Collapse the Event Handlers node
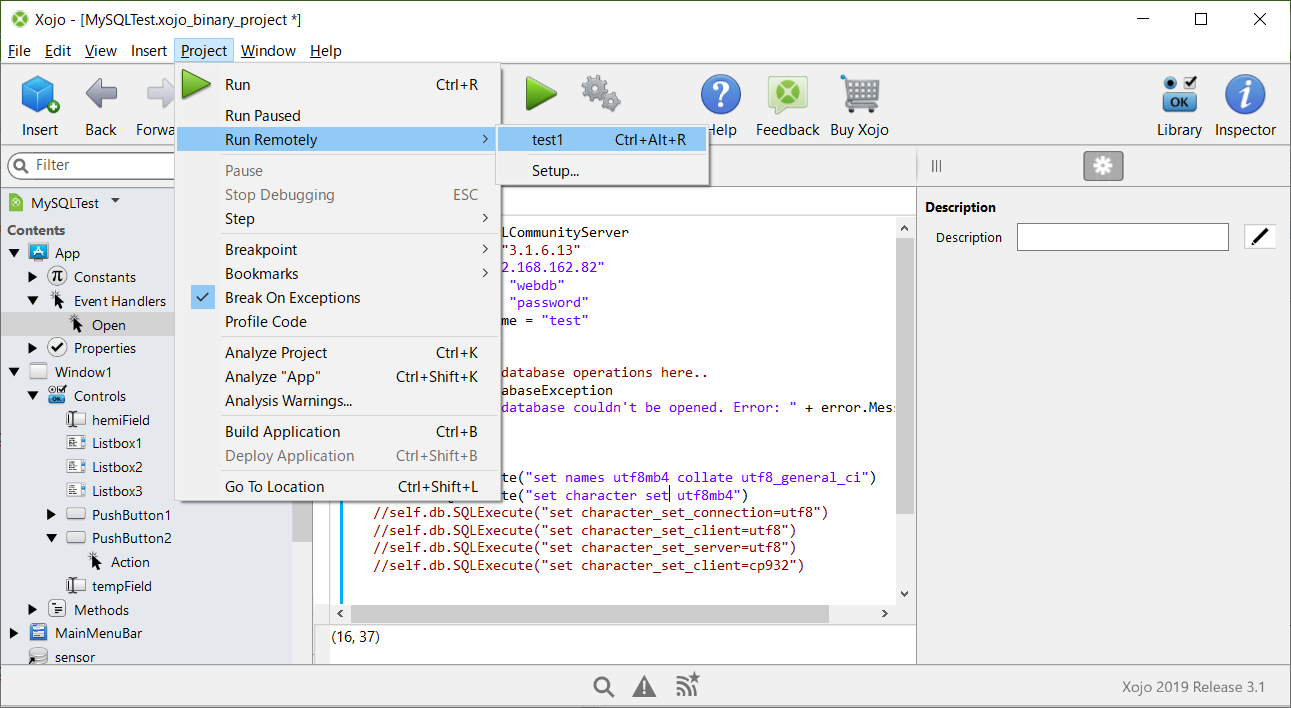Image resolution: width=1291 pixels, height=708 pixels. 33,301
